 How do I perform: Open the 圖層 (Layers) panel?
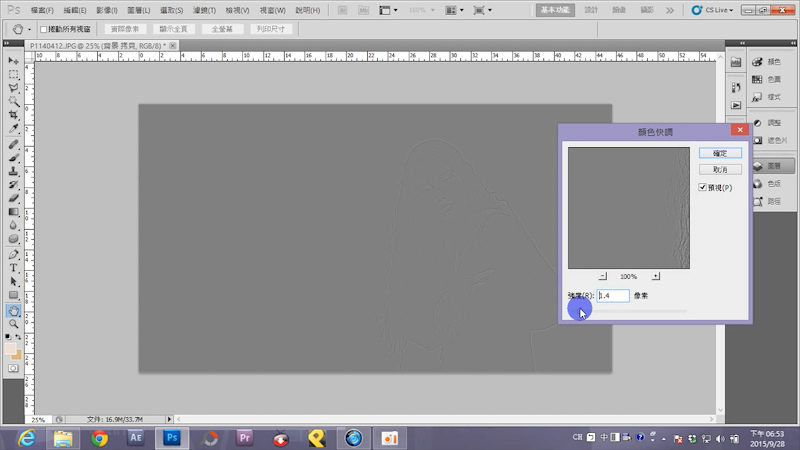pyautogui.click(x=774, y=166)
